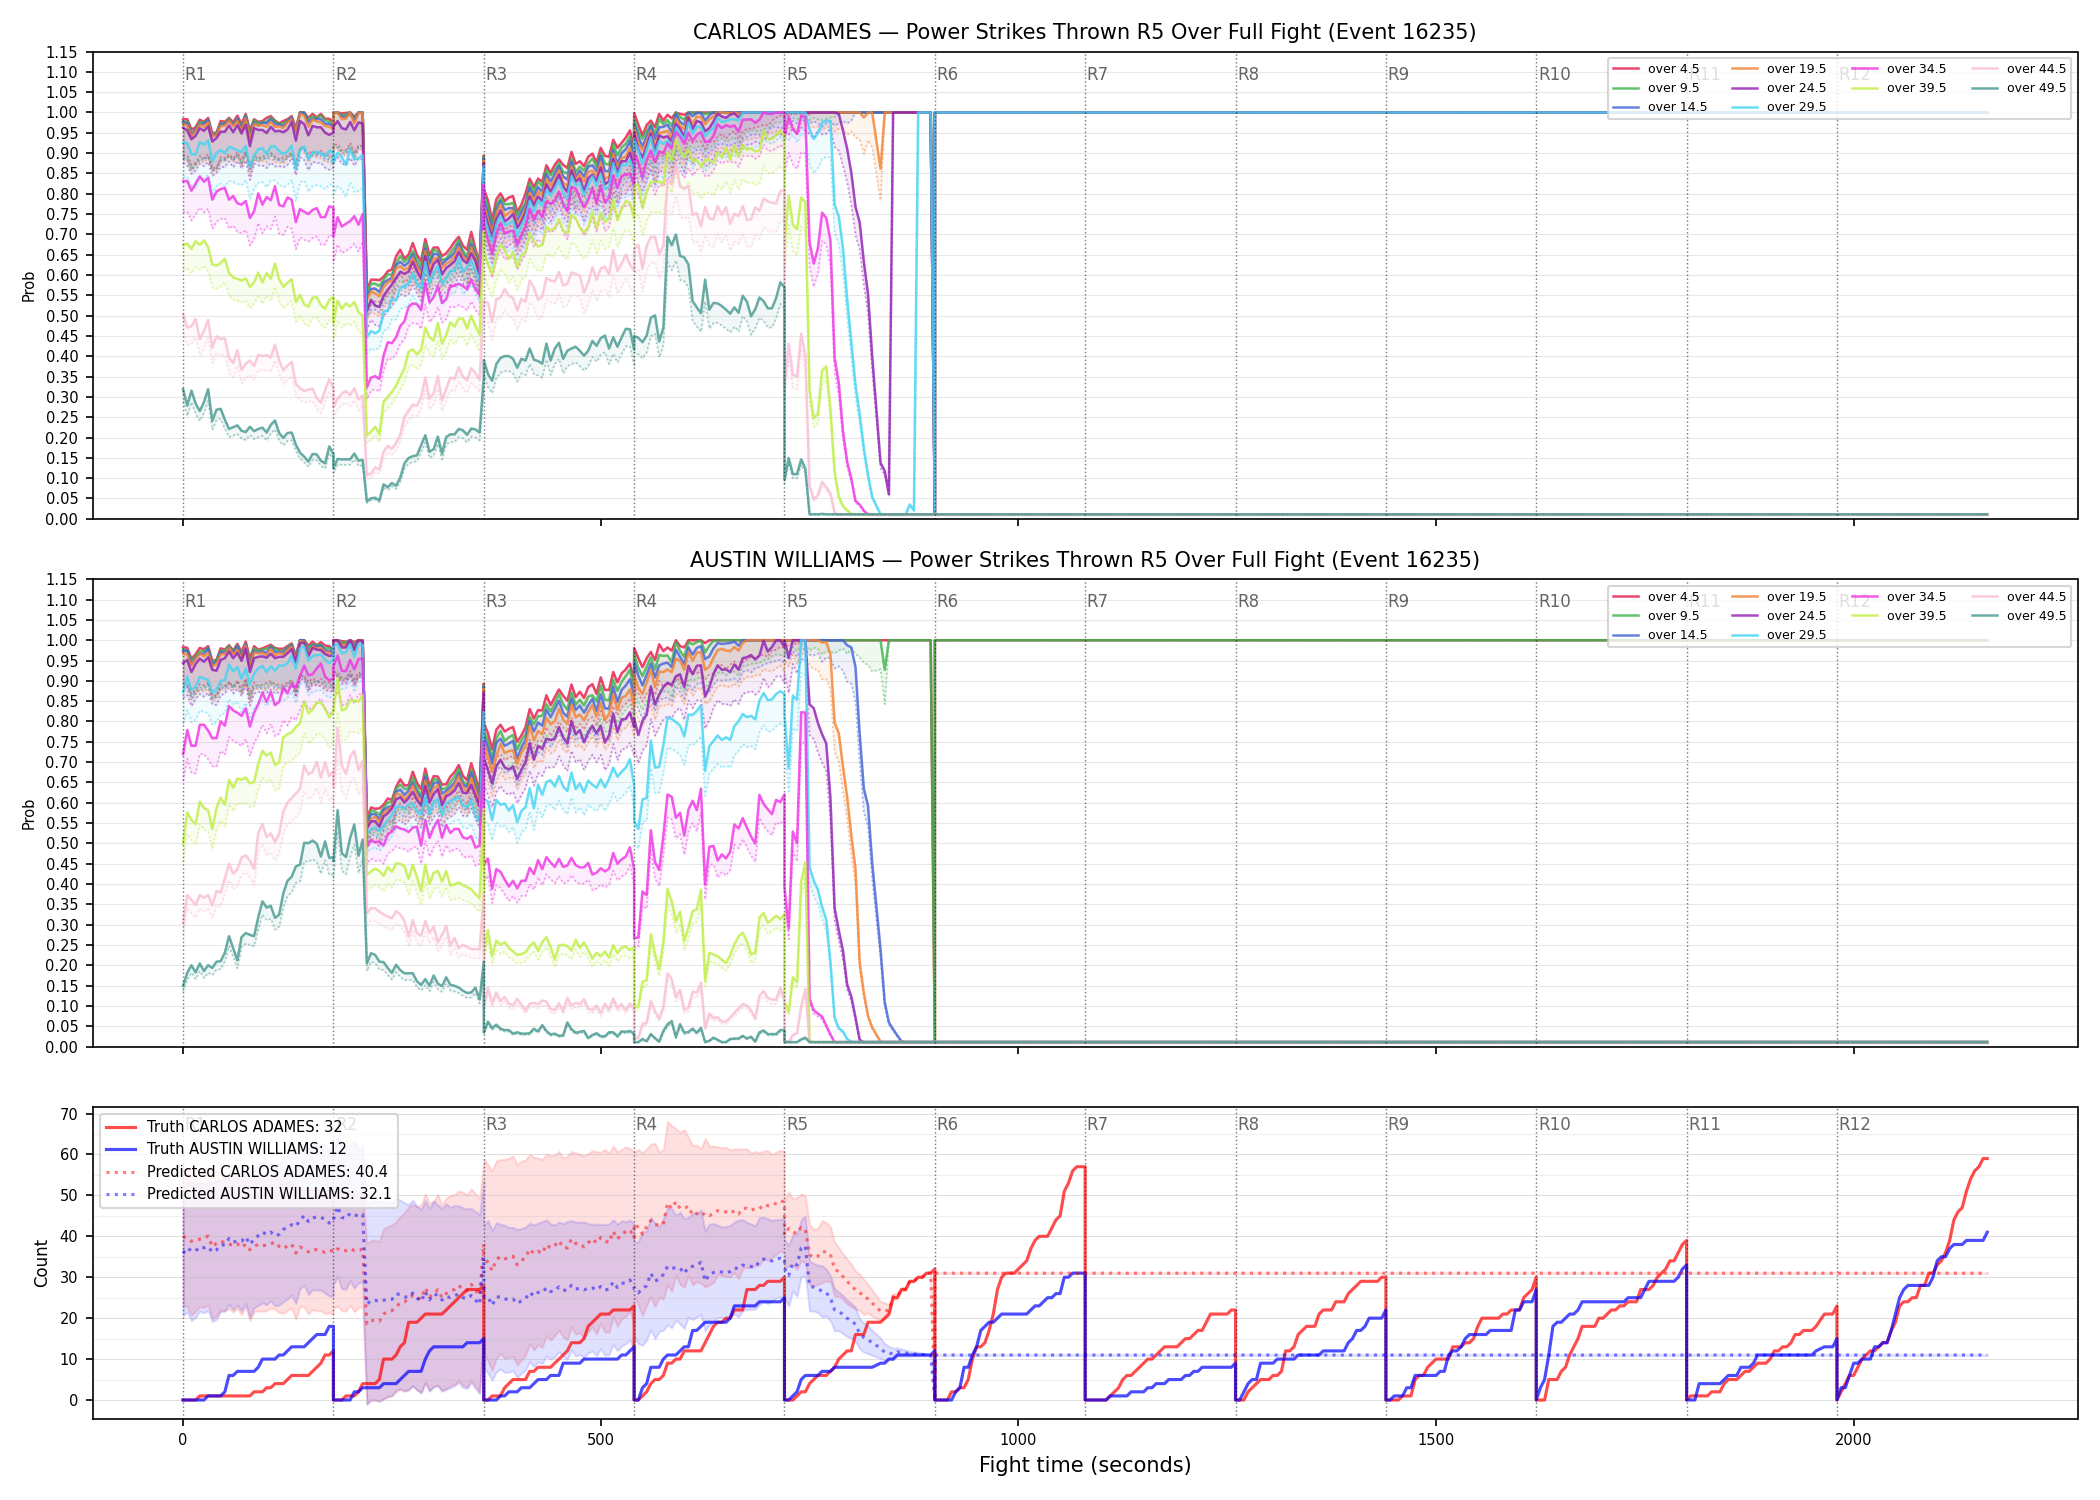Click 'over 9.5' legend entry in middle chart
Image resolution: width=2100 pixels, height=1500 pixels.
click(x=1655, y=616)
